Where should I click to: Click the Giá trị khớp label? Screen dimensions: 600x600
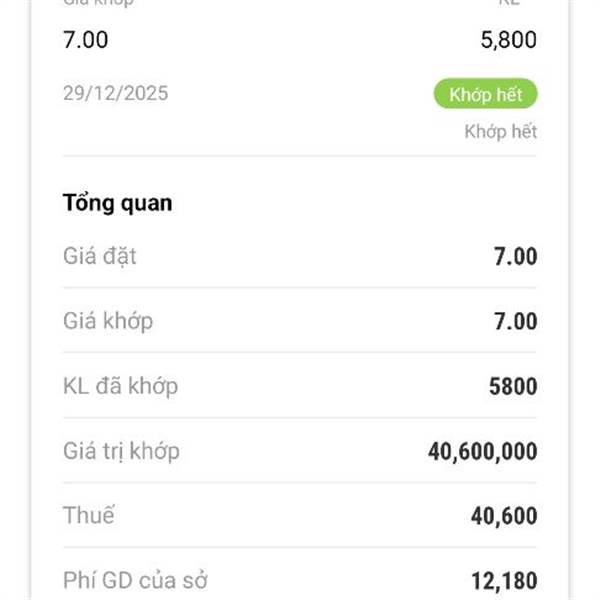pos(121,451)
